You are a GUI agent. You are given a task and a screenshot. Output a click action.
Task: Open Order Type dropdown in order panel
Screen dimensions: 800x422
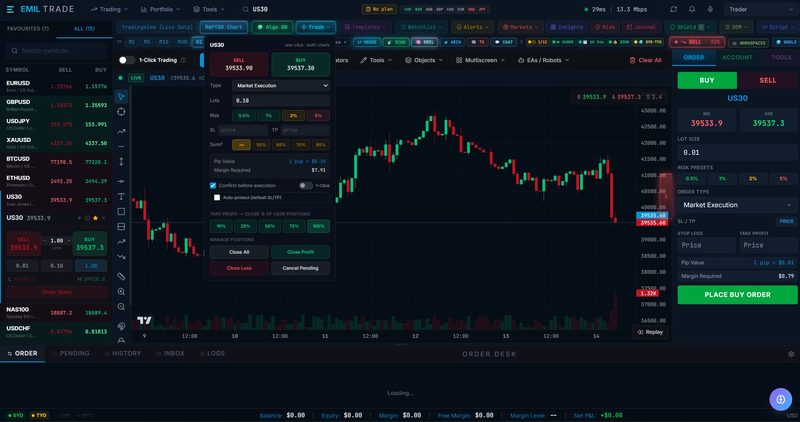pyautogui.click(x=737, y=205)
